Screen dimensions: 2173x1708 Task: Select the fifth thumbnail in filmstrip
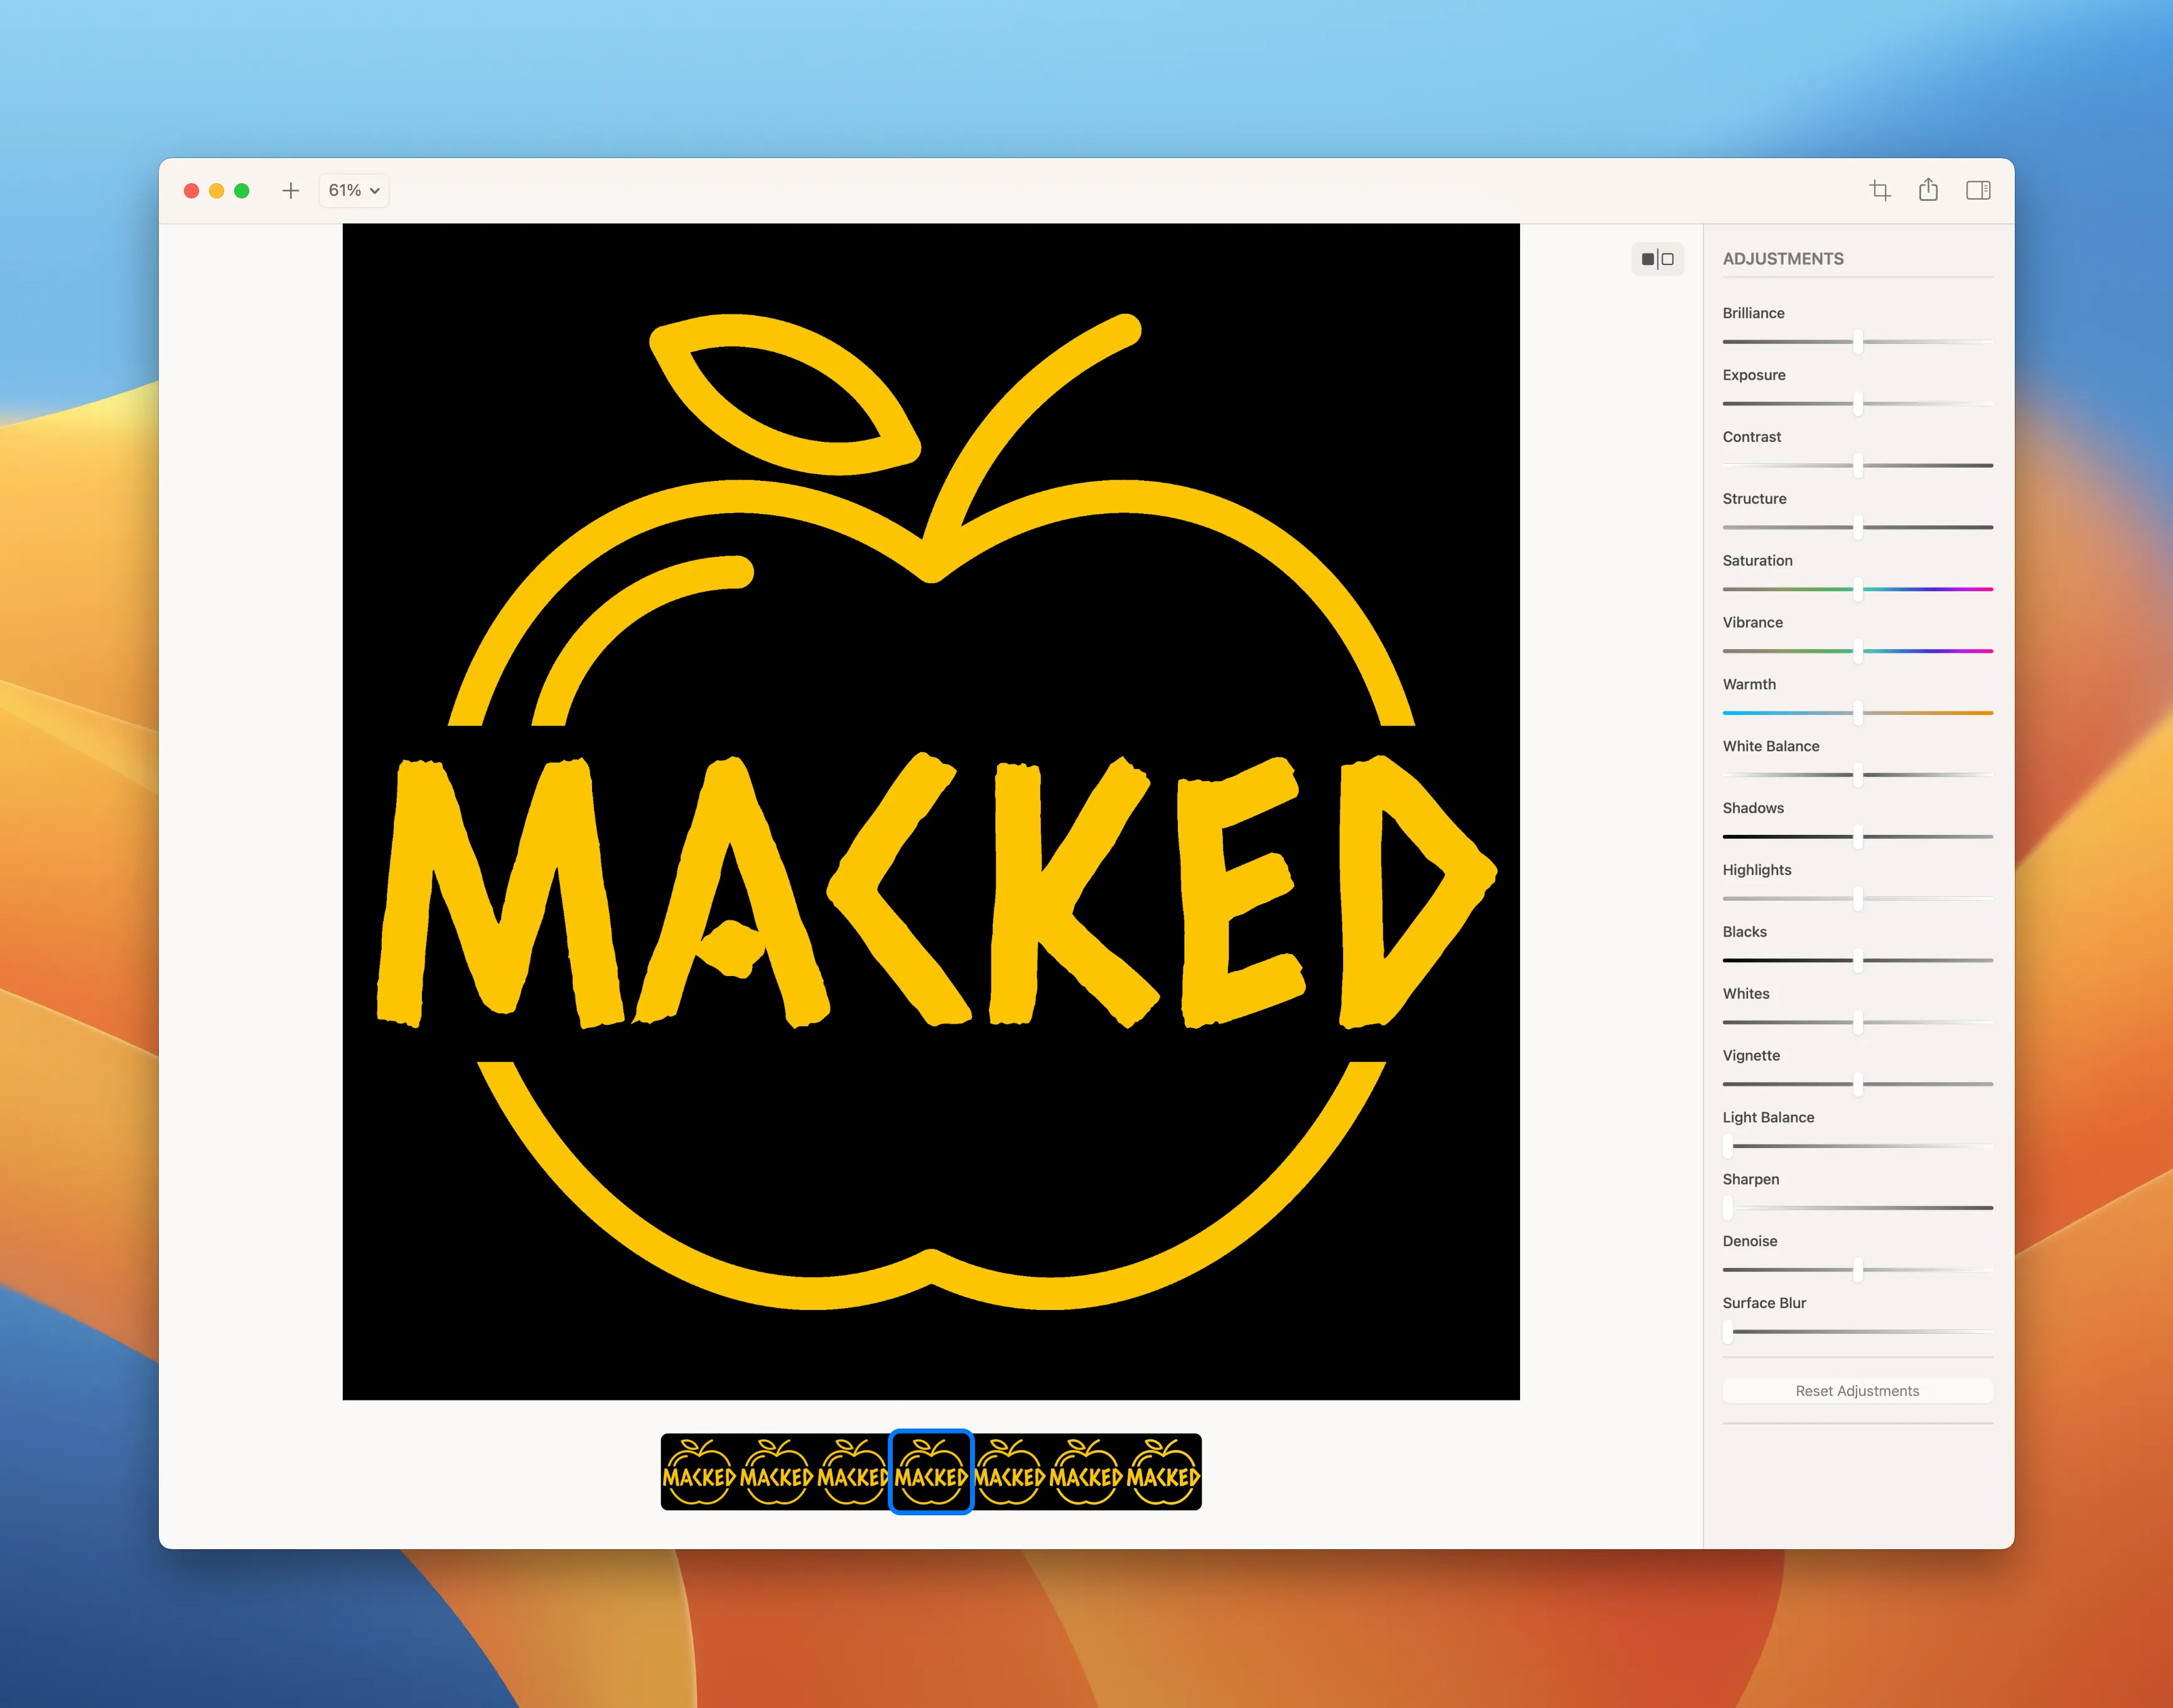pyautogui.click(x=1009, y=1472)
